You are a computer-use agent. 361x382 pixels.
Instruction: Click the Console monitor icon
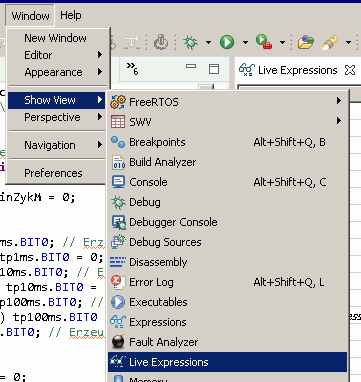click(x=118, y=182)
